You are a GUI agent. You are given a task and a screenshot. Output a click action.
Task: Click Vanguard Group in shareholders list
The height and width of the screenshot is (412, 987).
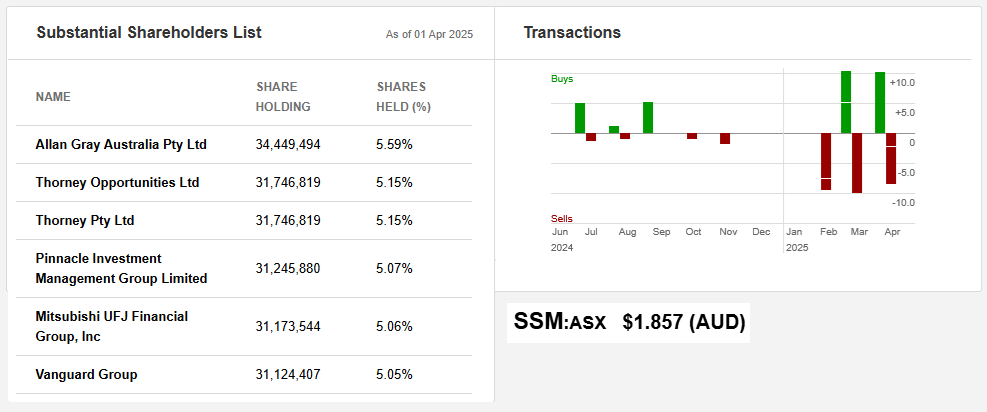86,375
